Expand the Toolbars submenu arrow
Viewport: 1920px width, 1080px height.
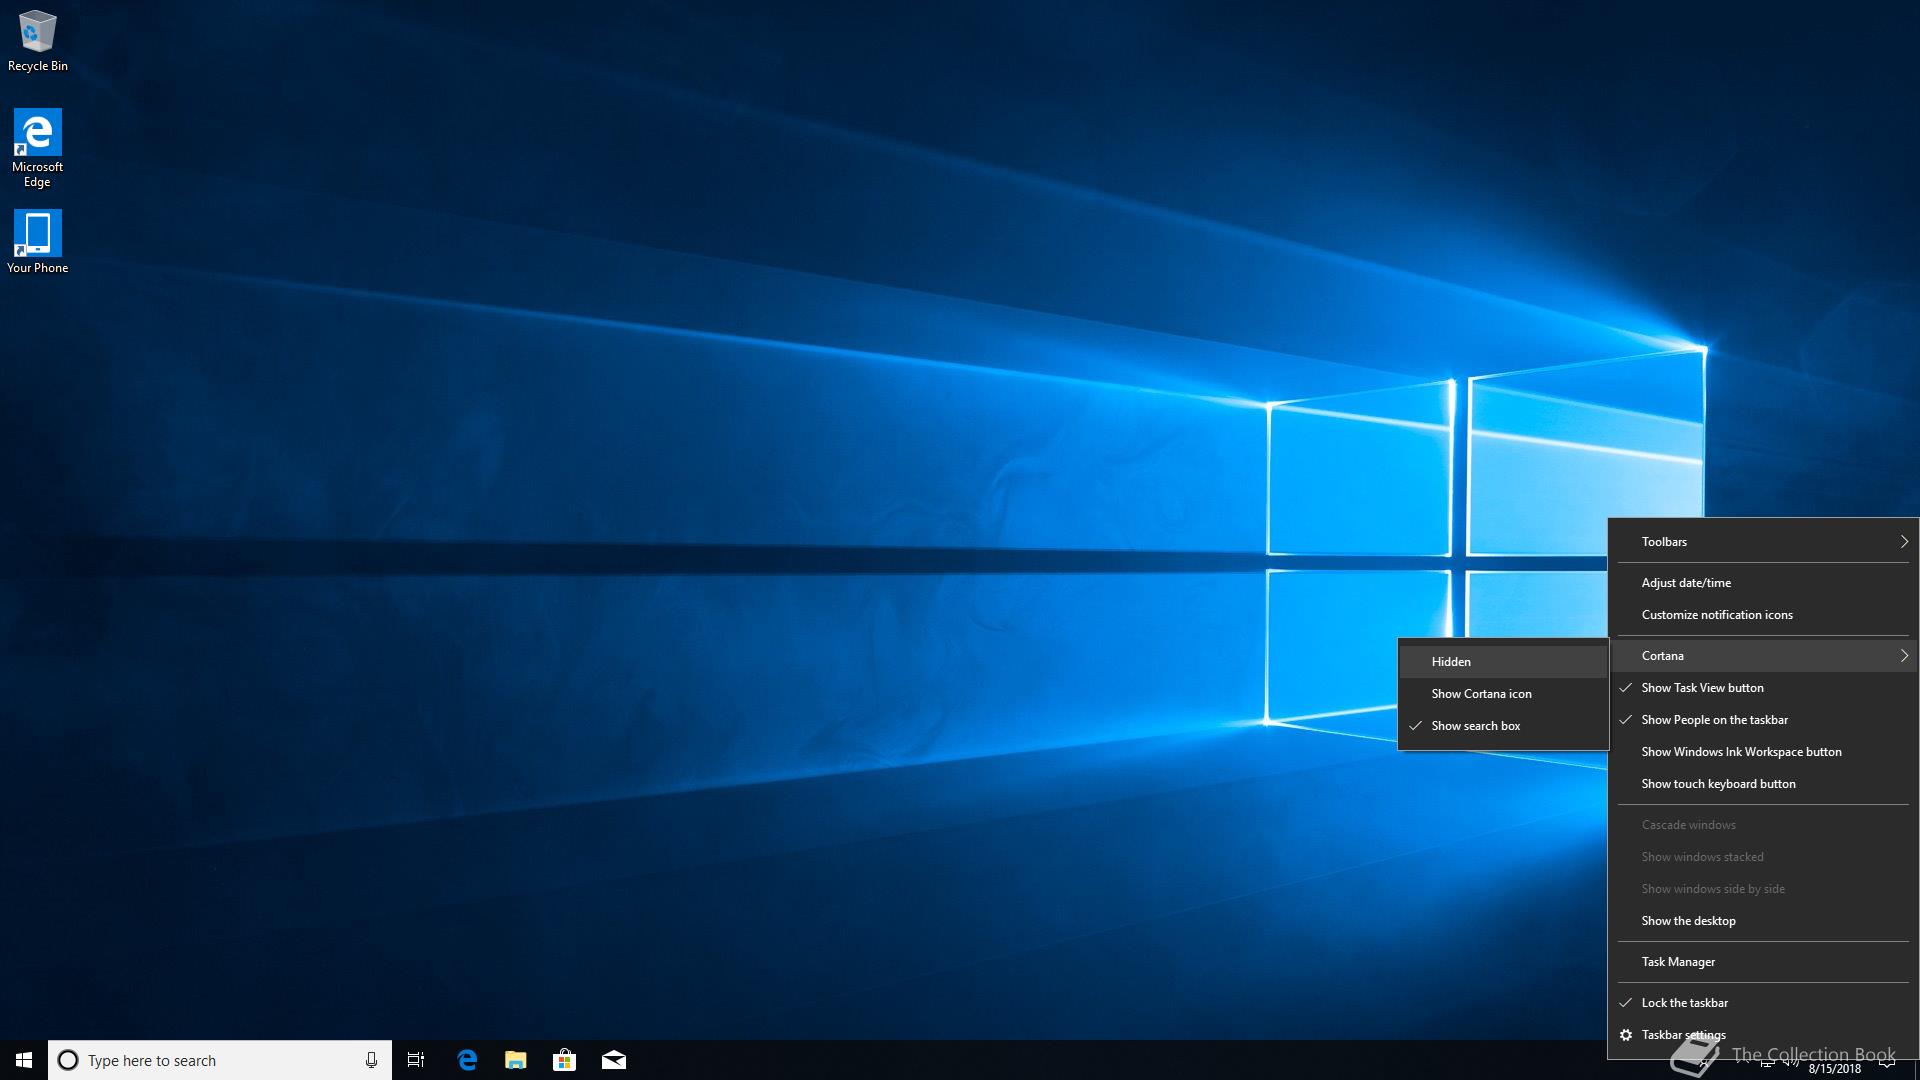1904,542
